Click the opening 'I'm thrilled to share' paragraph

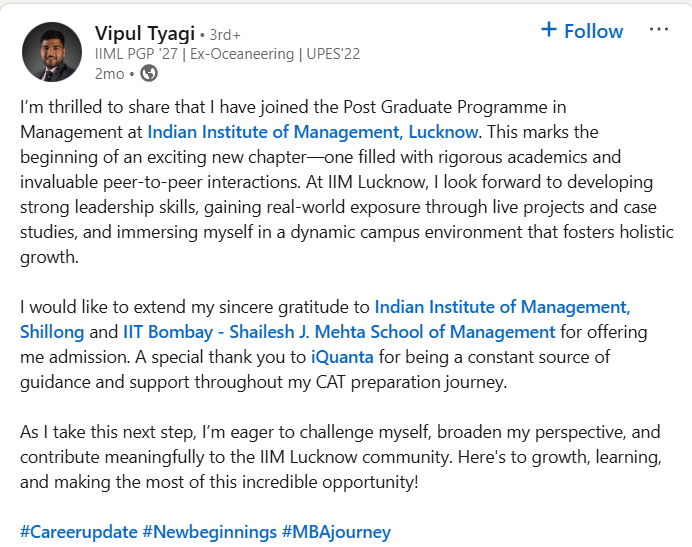tap(300, 106)
